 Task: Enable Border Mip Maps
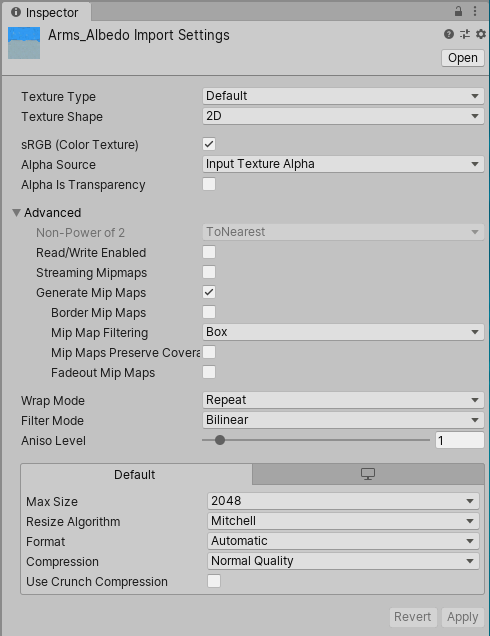click(209, 312)
